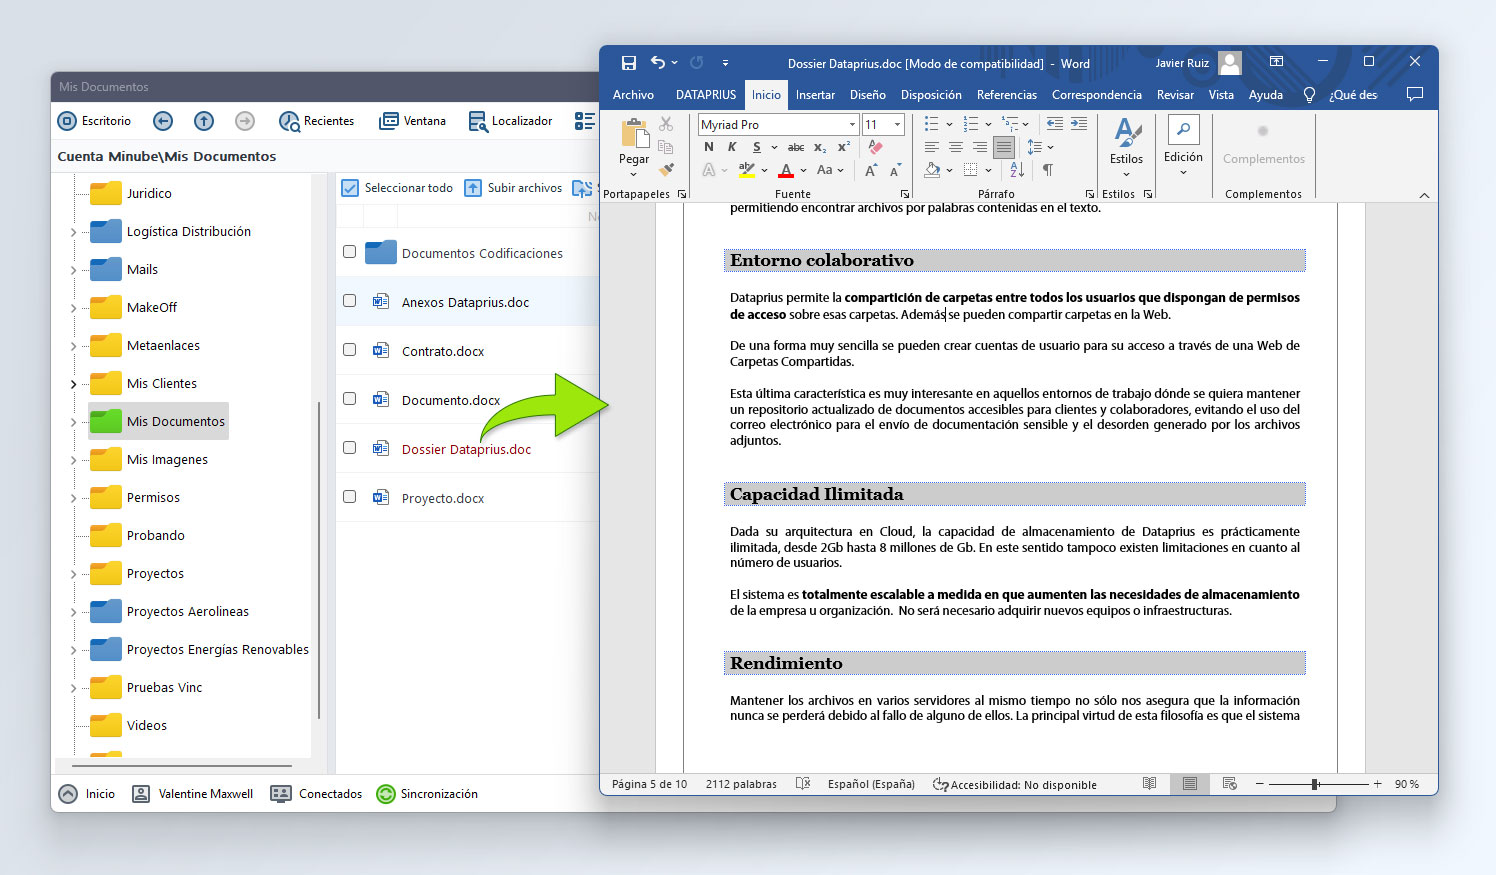Viewport: 1496px width, 875px height.
Task: Click the Escritorio button
Action: coord(95,121)
